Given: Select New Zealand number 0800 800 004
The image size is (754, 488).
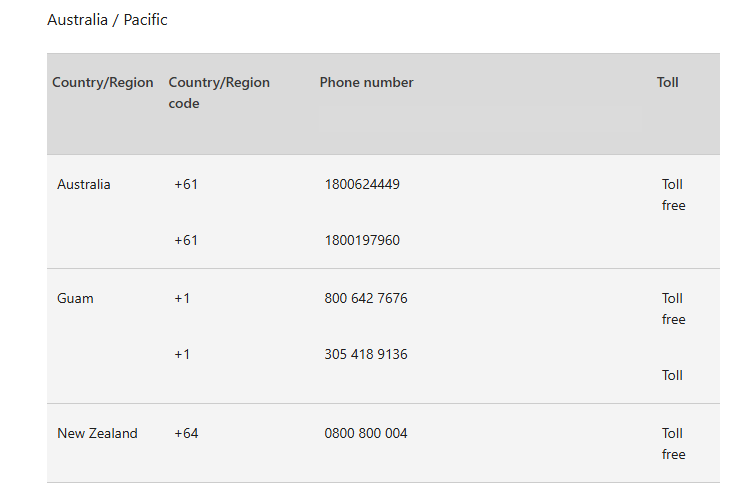Looking at the screenshot, I should click(x=366, y=434).
